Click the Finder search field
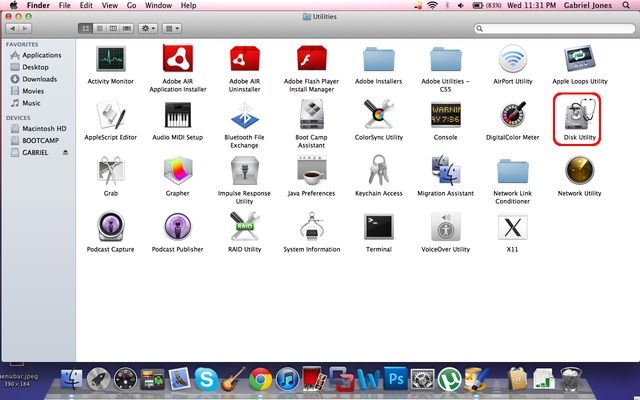640x400 pixels. pyautogui.click(x=554, y=29)
